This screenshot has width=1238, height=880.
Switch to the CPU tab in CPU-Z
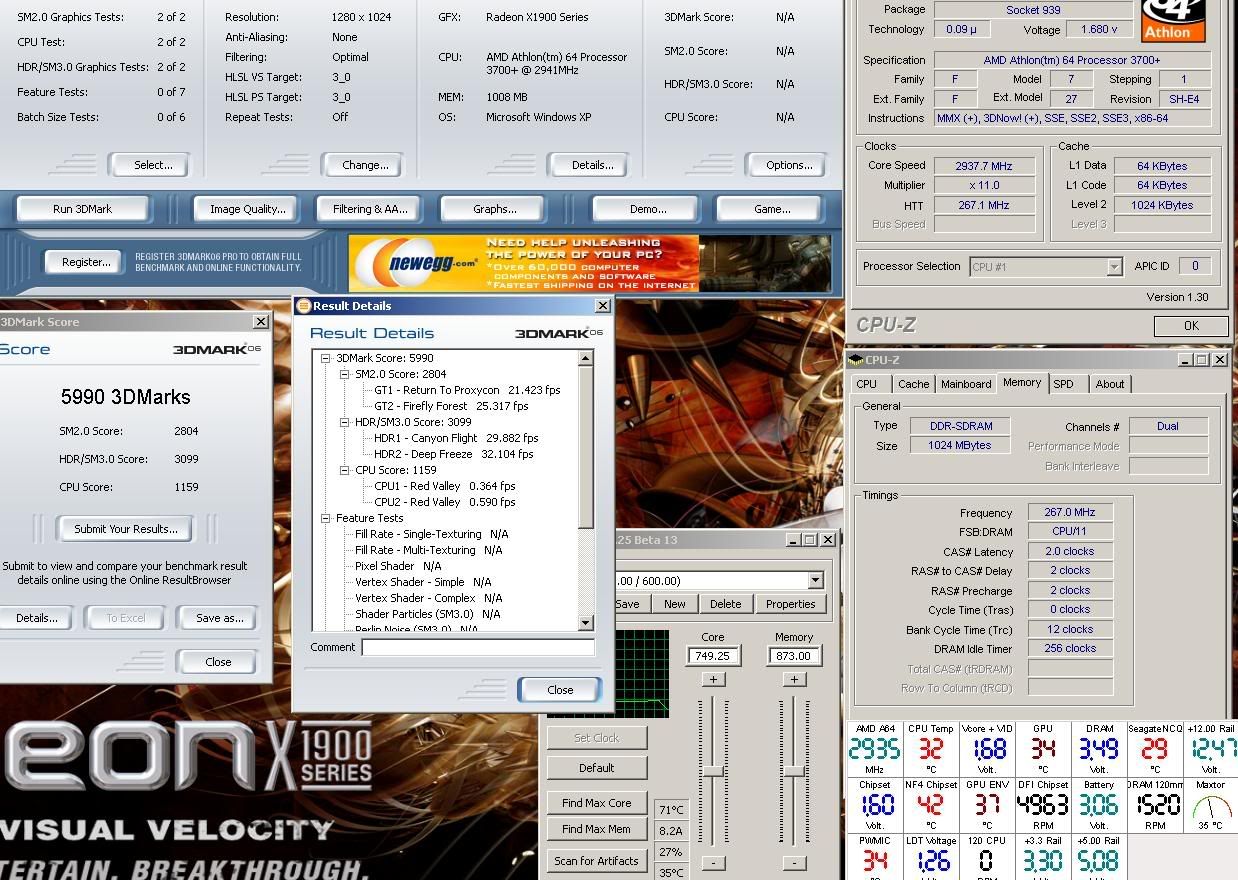click(x=867, y=384)
